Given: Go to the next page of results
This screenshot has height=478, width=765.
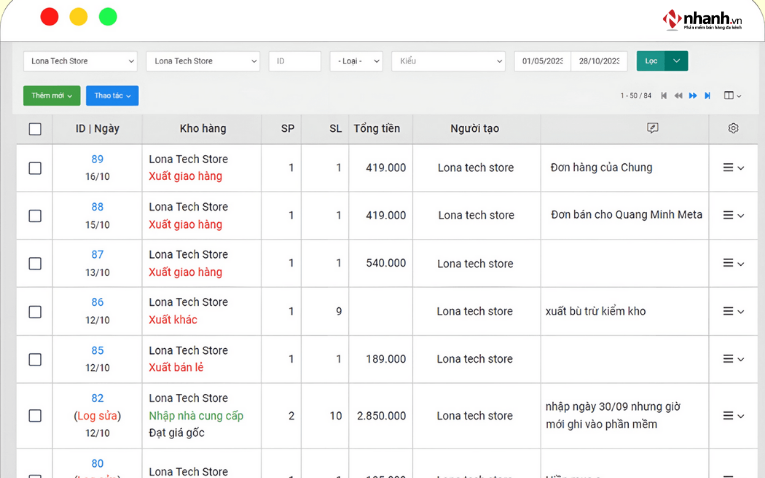Looking at the screenshot, I should pos(693,96).
